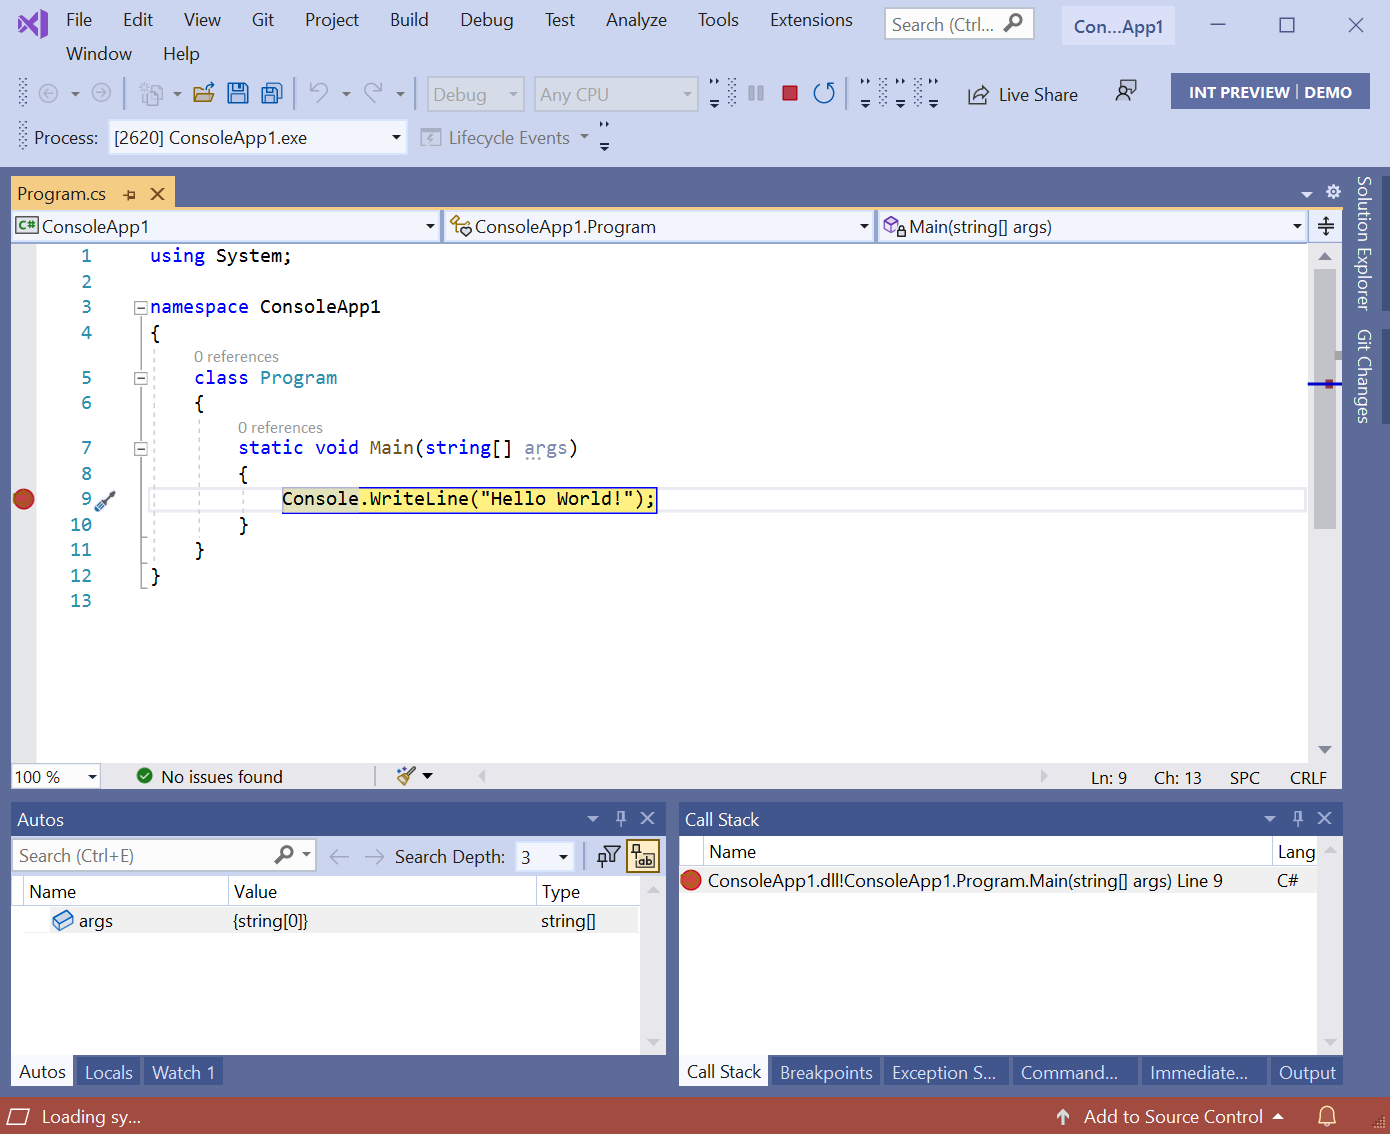
Task: Open the Send Feedback icon
Action: pos(1126,92)
